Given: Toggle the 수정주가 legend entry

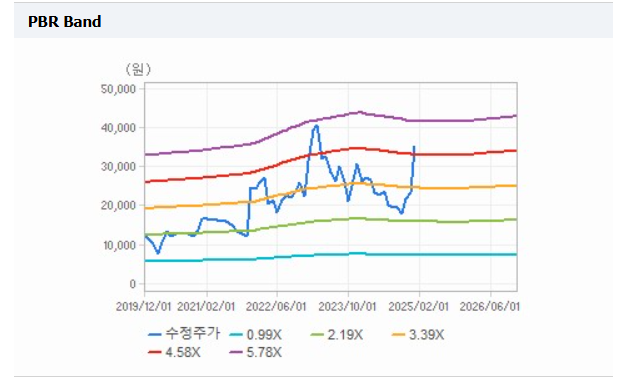Looking at the screenshot, I should pos(184,334).
